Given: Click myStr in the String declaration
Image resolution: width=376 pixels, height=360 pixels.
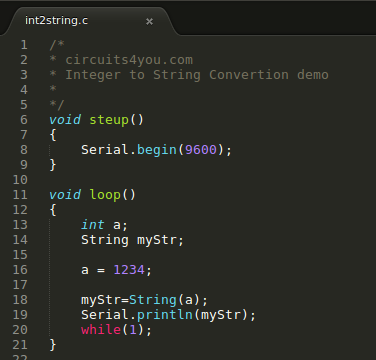Looking at the screenshot, I should click(157, 240).
